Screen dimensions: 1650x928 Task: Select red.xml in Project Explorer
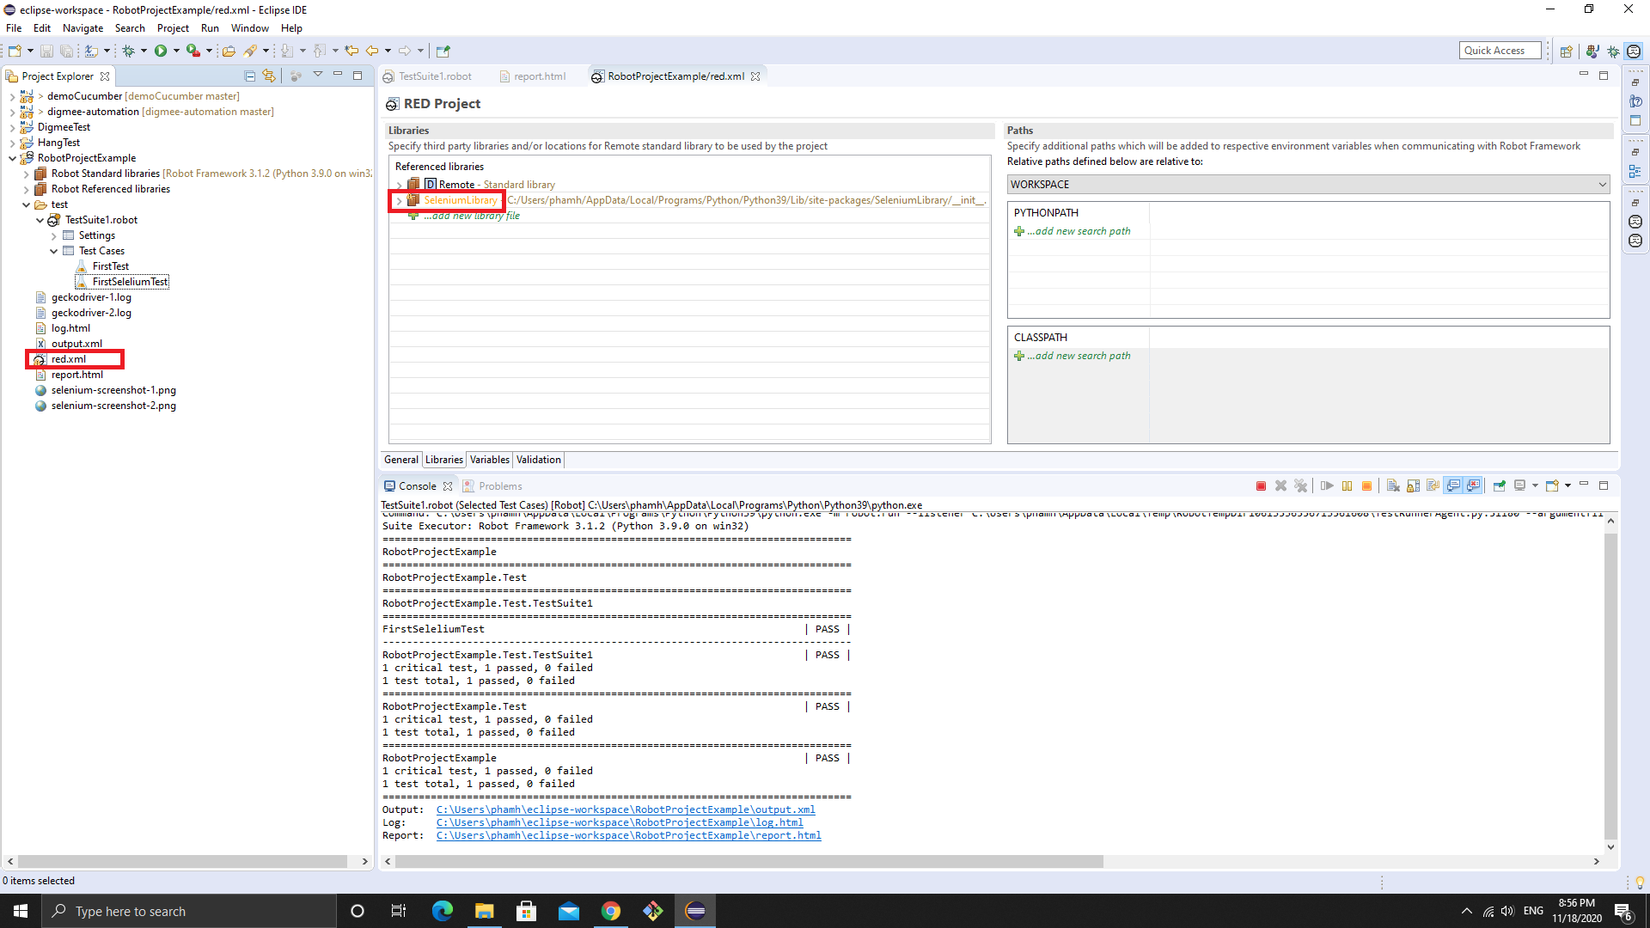coord(68,359)
